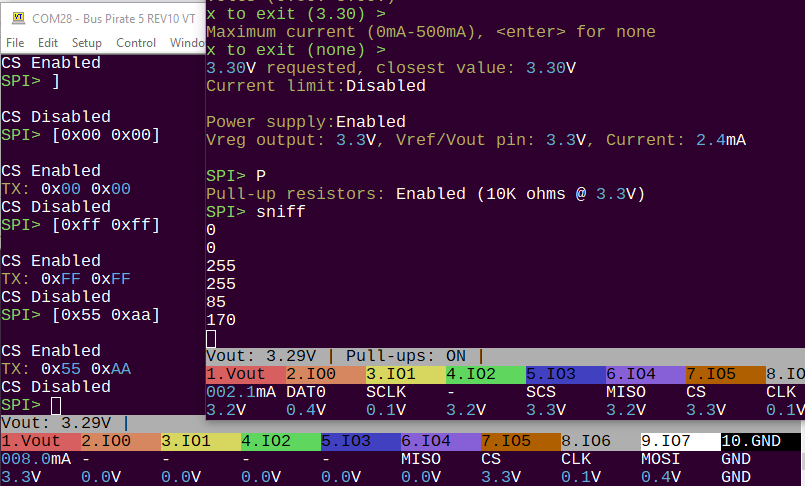Click red 1.Vout cell in front terminal status bar
Image resolution: width=805 pixels, height=486 pixels.
(x=246, y=374)
